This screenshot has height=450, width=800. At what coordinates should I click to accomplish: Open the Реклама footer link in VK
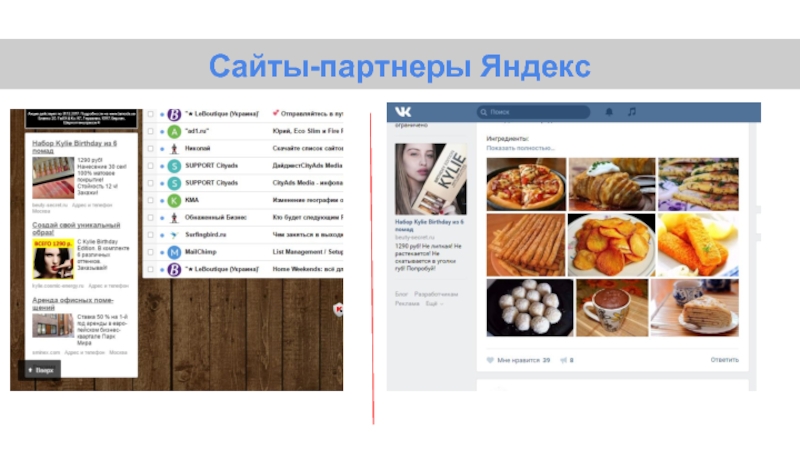[407, 304]
